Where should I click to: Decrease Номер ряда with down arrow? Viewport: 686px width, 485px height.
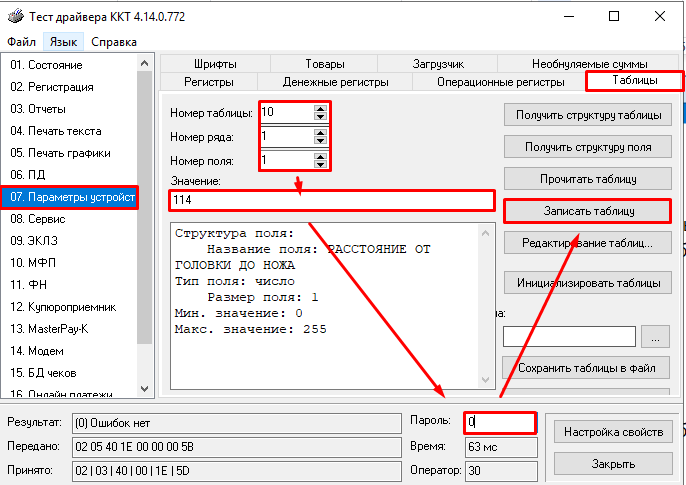coord(319,140)
